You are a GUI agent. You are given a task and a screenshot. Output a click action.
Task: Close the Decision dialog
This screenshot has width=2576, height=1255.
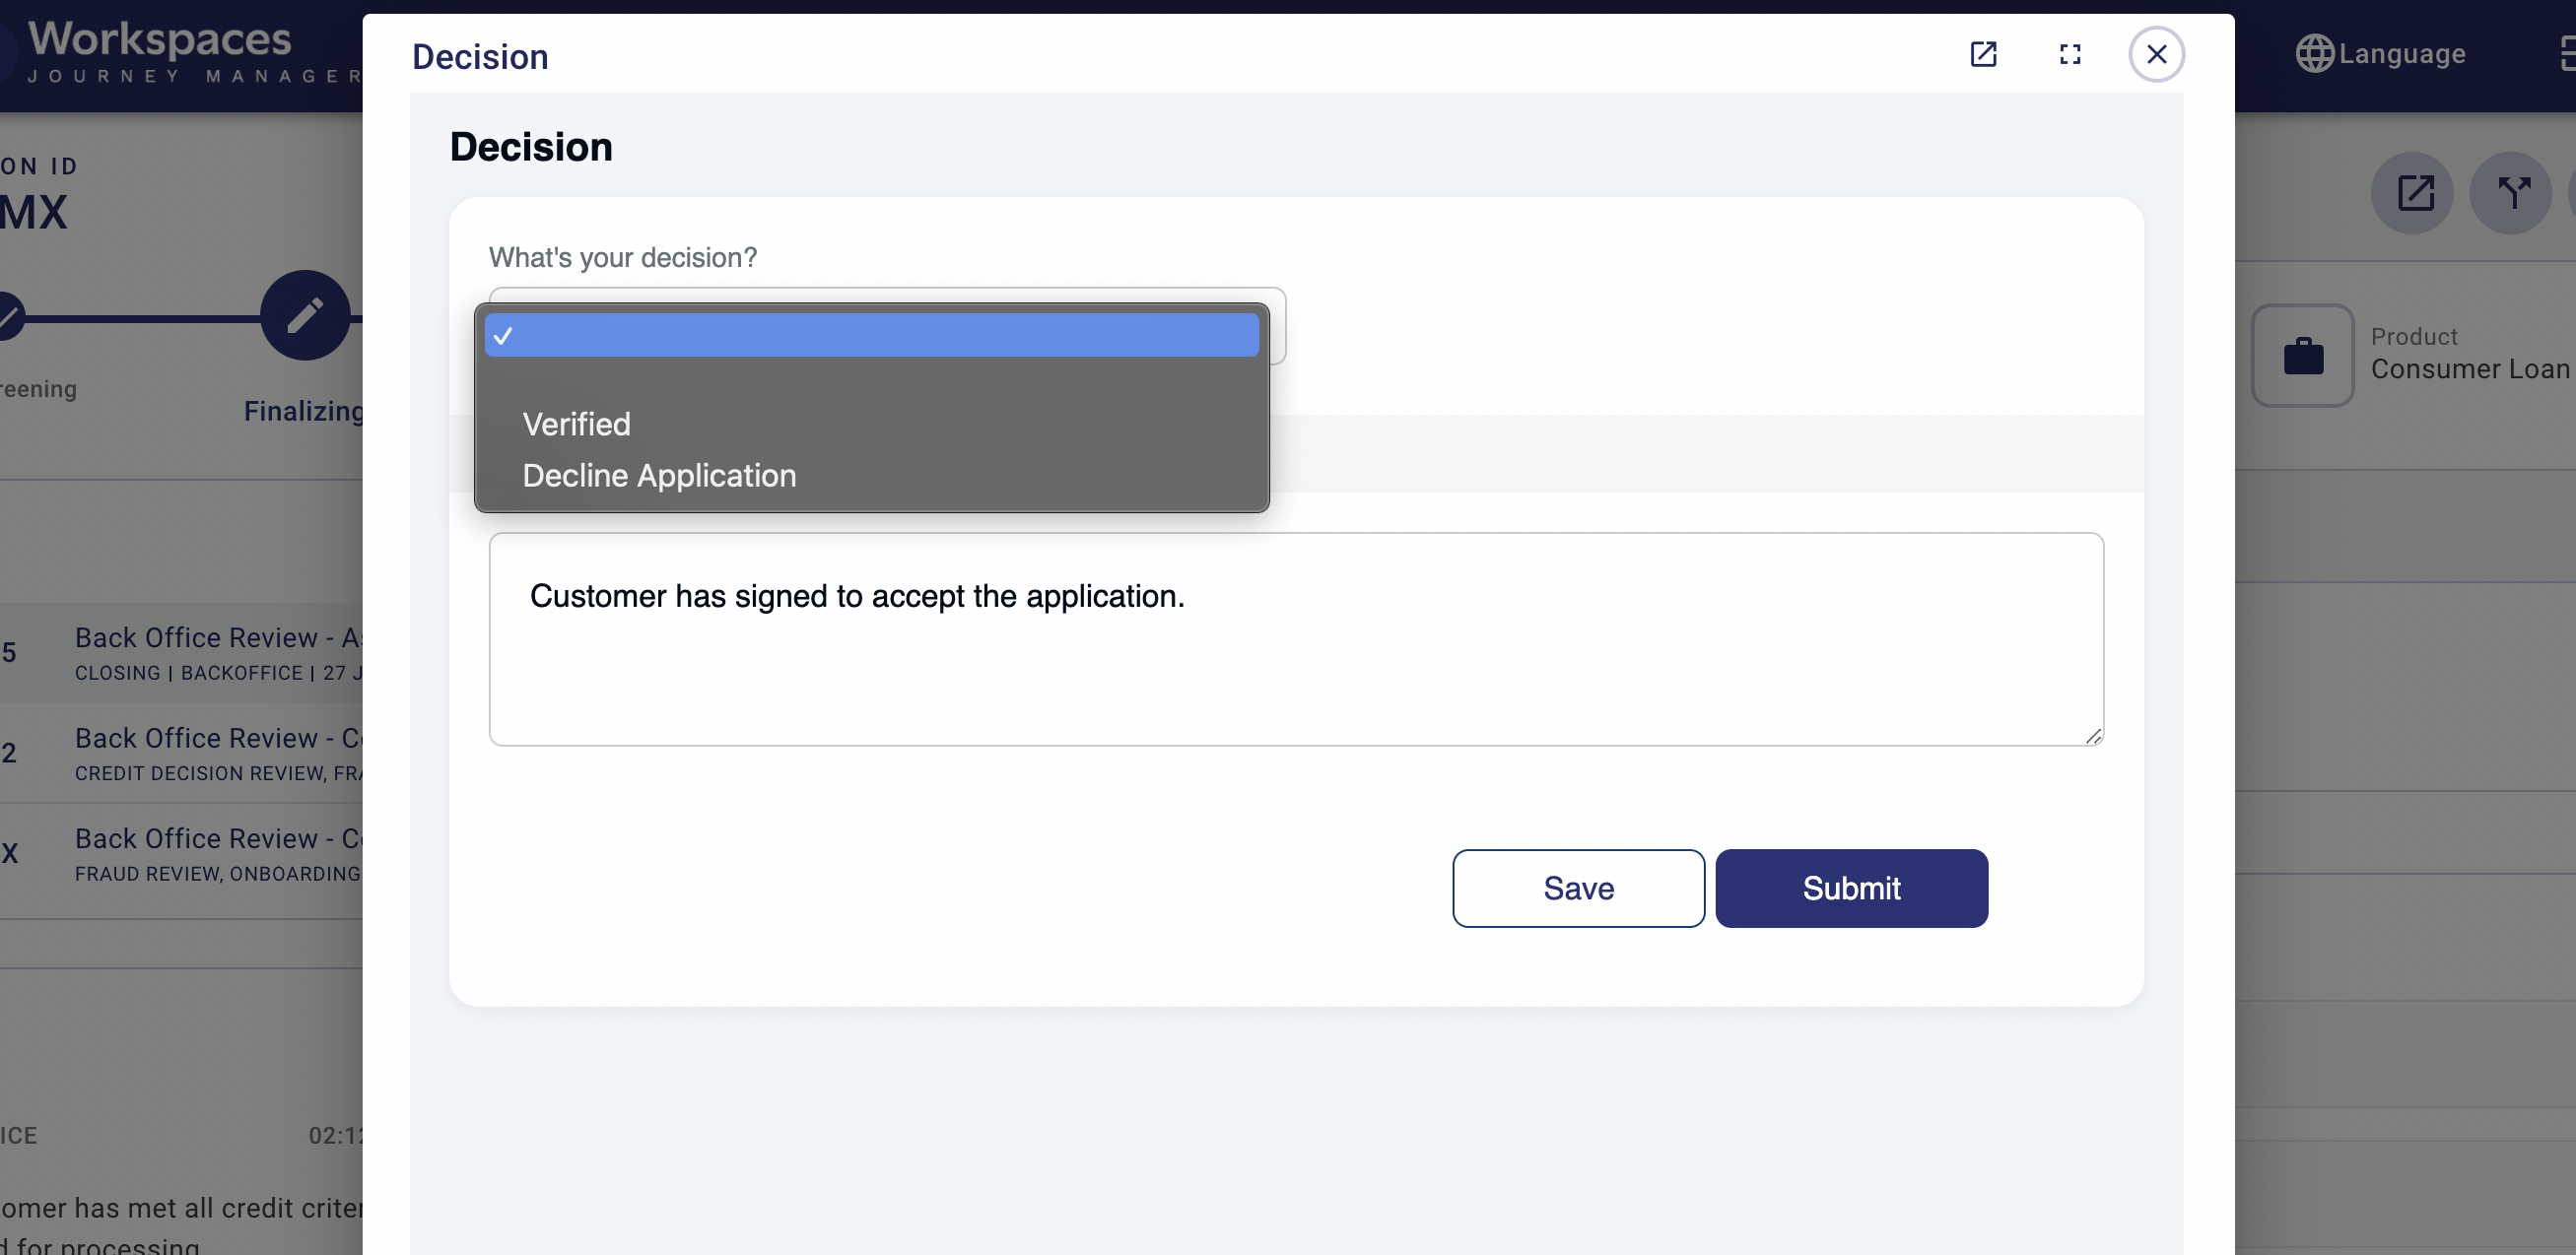[2156, 54]
